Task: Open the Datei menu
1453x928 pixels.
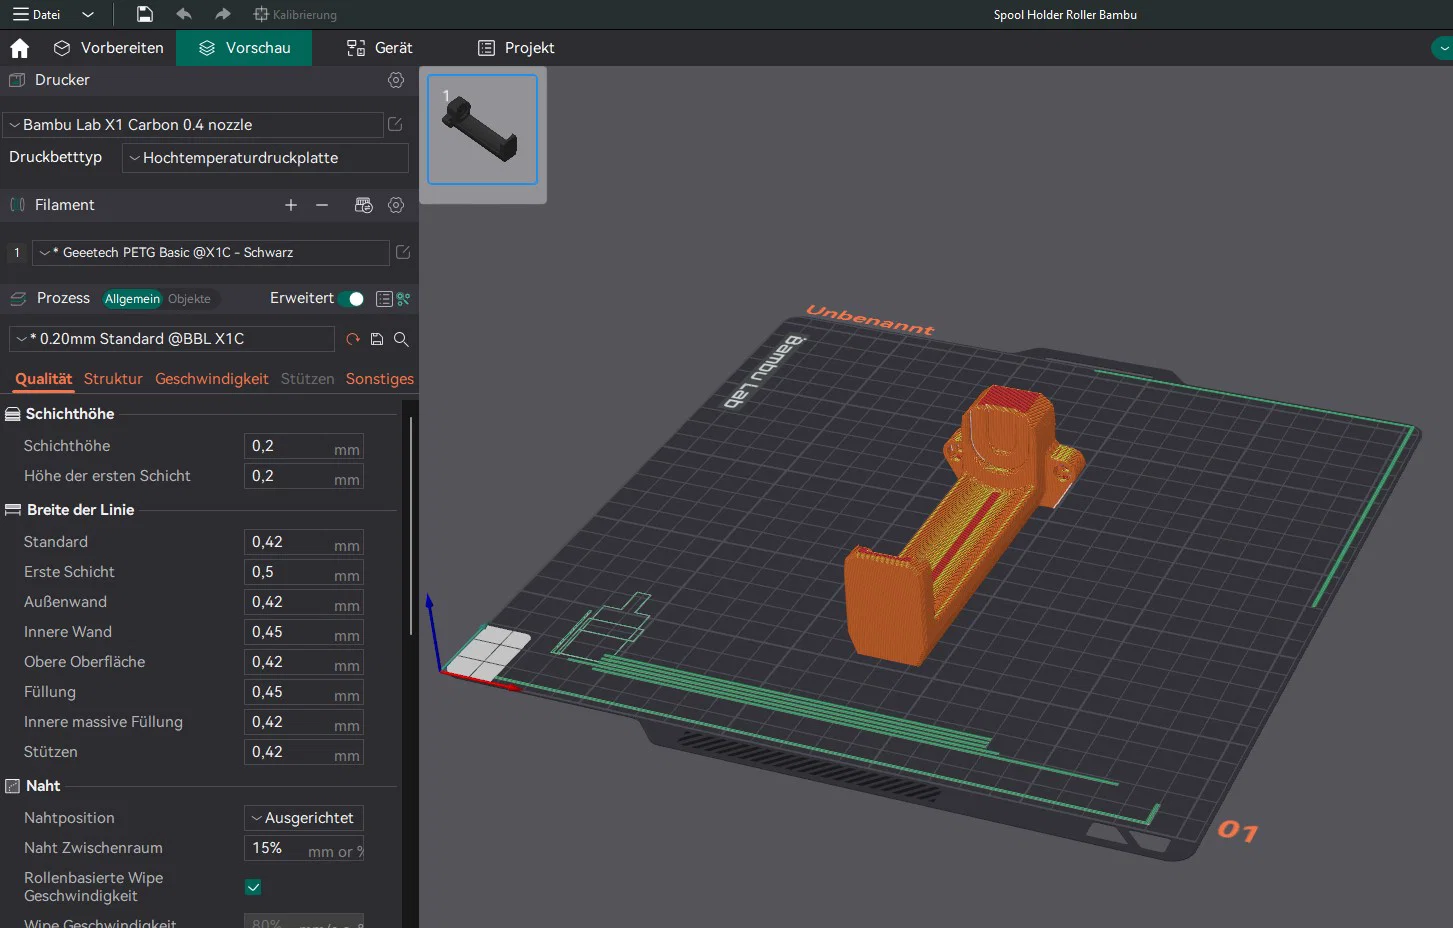Action: [38, 14]
